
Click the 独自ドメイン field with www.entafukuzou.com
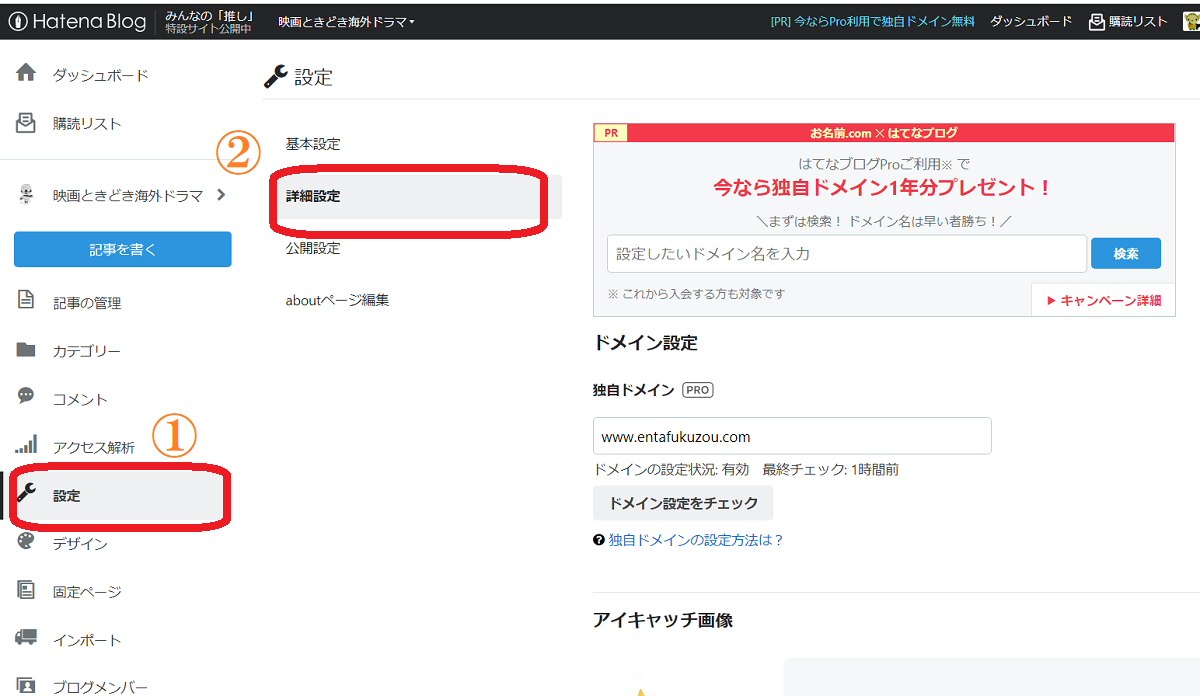point(792,436)
